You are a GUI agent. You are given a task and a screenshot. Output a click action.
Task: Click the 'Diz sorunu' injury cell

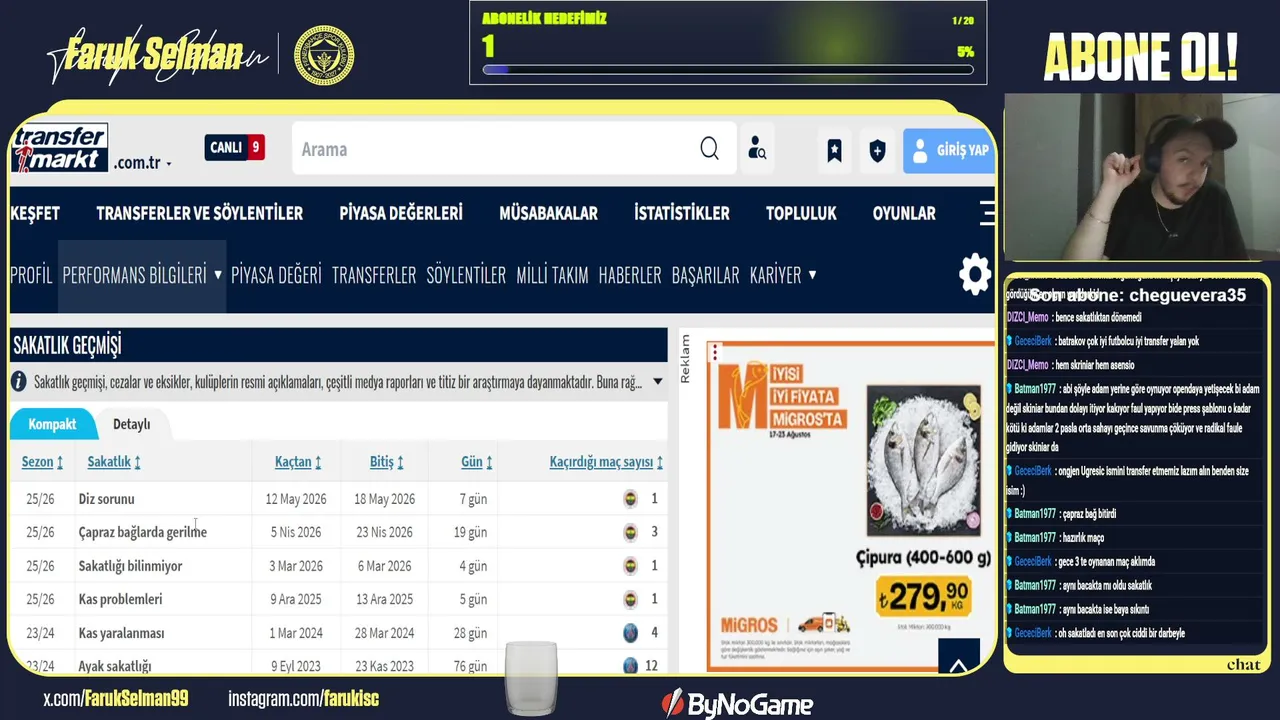106,498
